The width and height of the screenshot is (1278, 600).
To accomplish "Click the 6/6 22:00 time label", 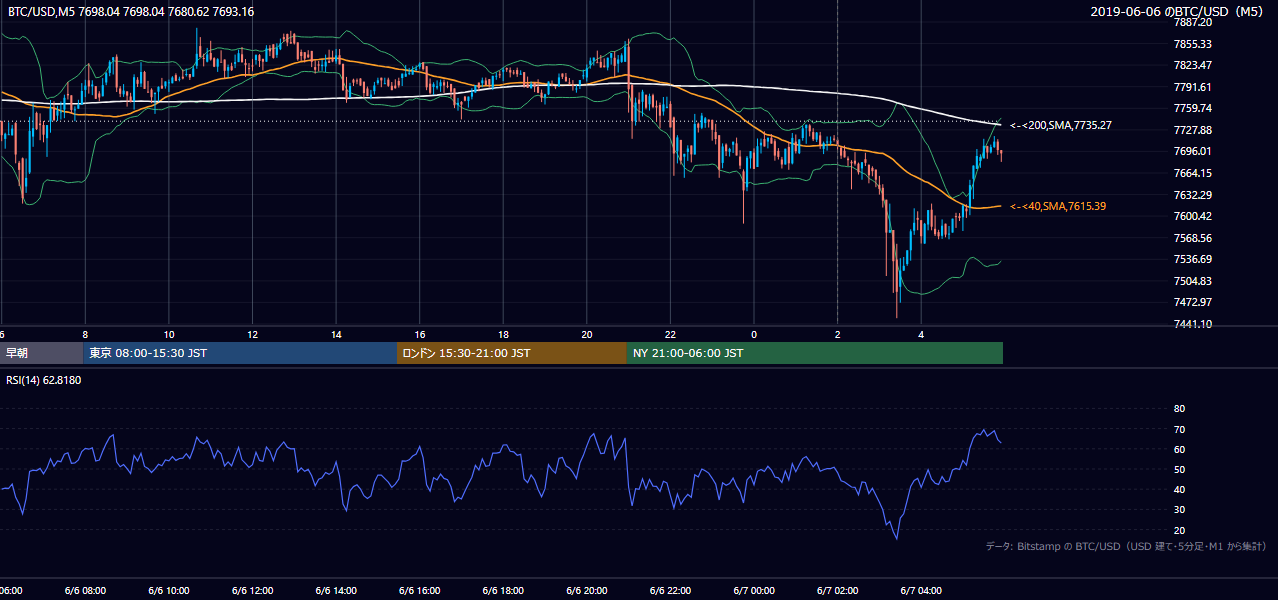I will point(670,591).
